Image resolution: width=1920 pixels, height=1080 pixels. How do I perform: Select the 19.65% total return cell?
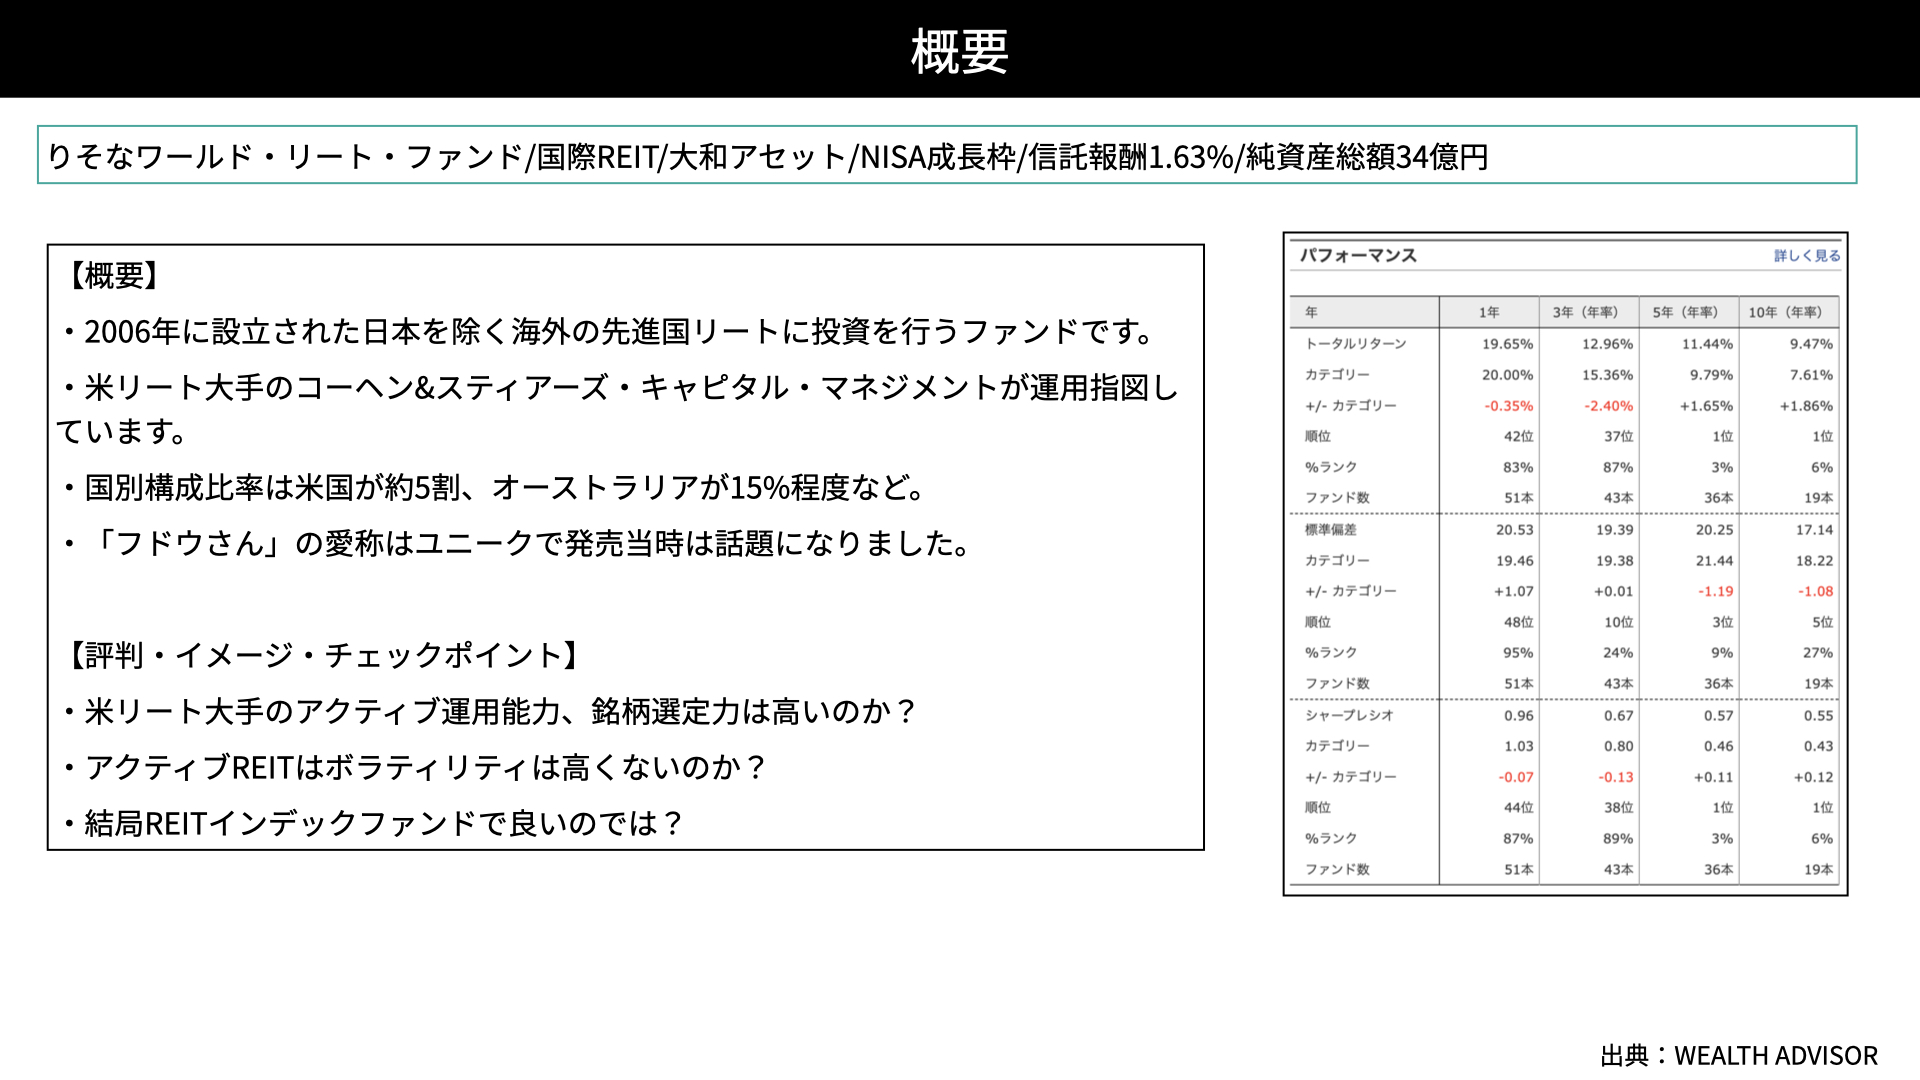1507,344
